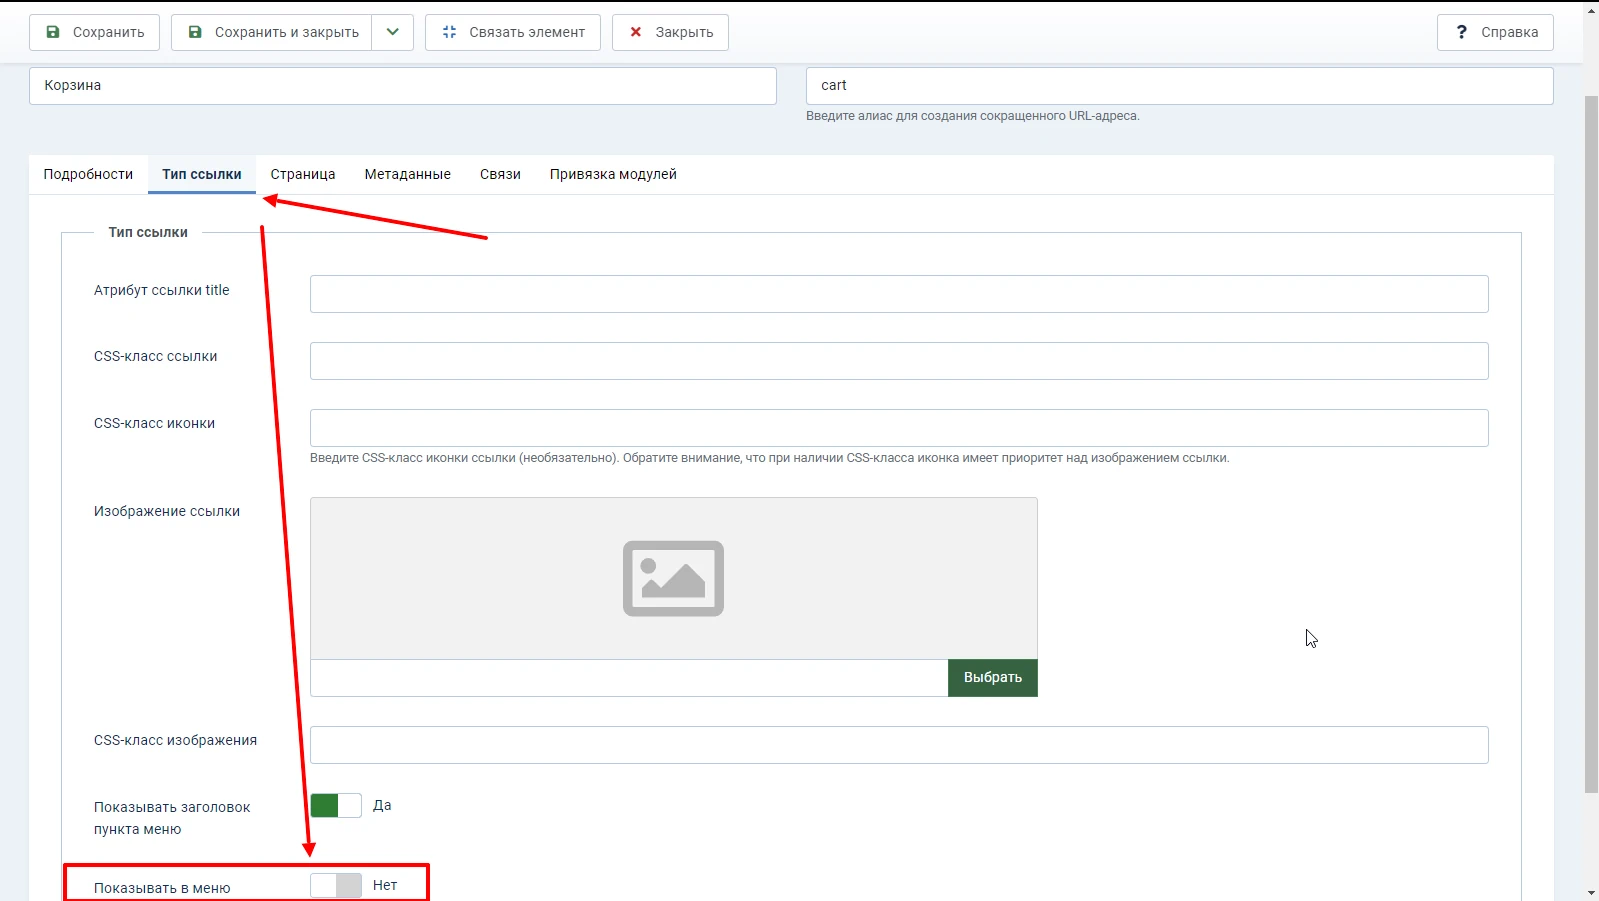The width and height of the screenshot is (1599, 901).
Task: Click the CSS-класс ссылки input field
Action: click(899, 361)
